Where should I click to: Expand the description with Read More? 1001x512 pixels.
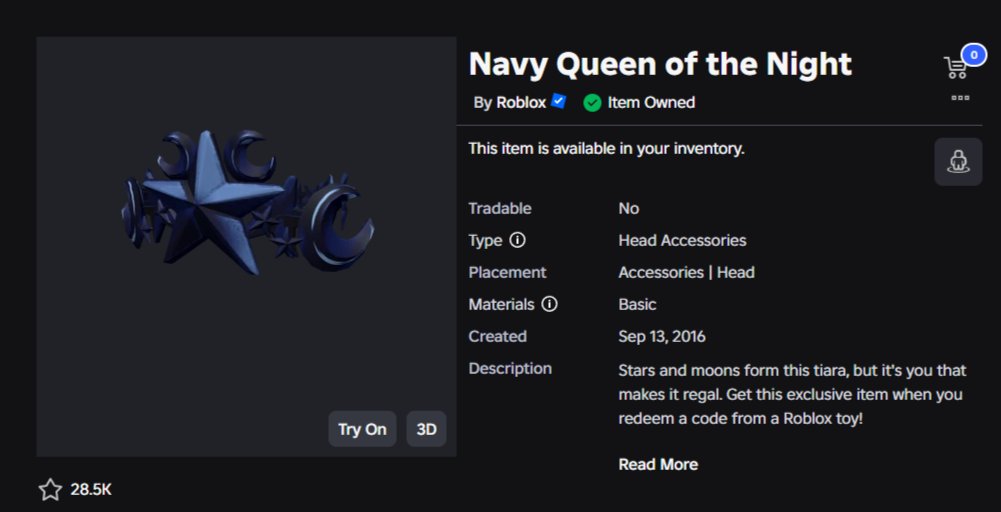click(x=658, y=464)
